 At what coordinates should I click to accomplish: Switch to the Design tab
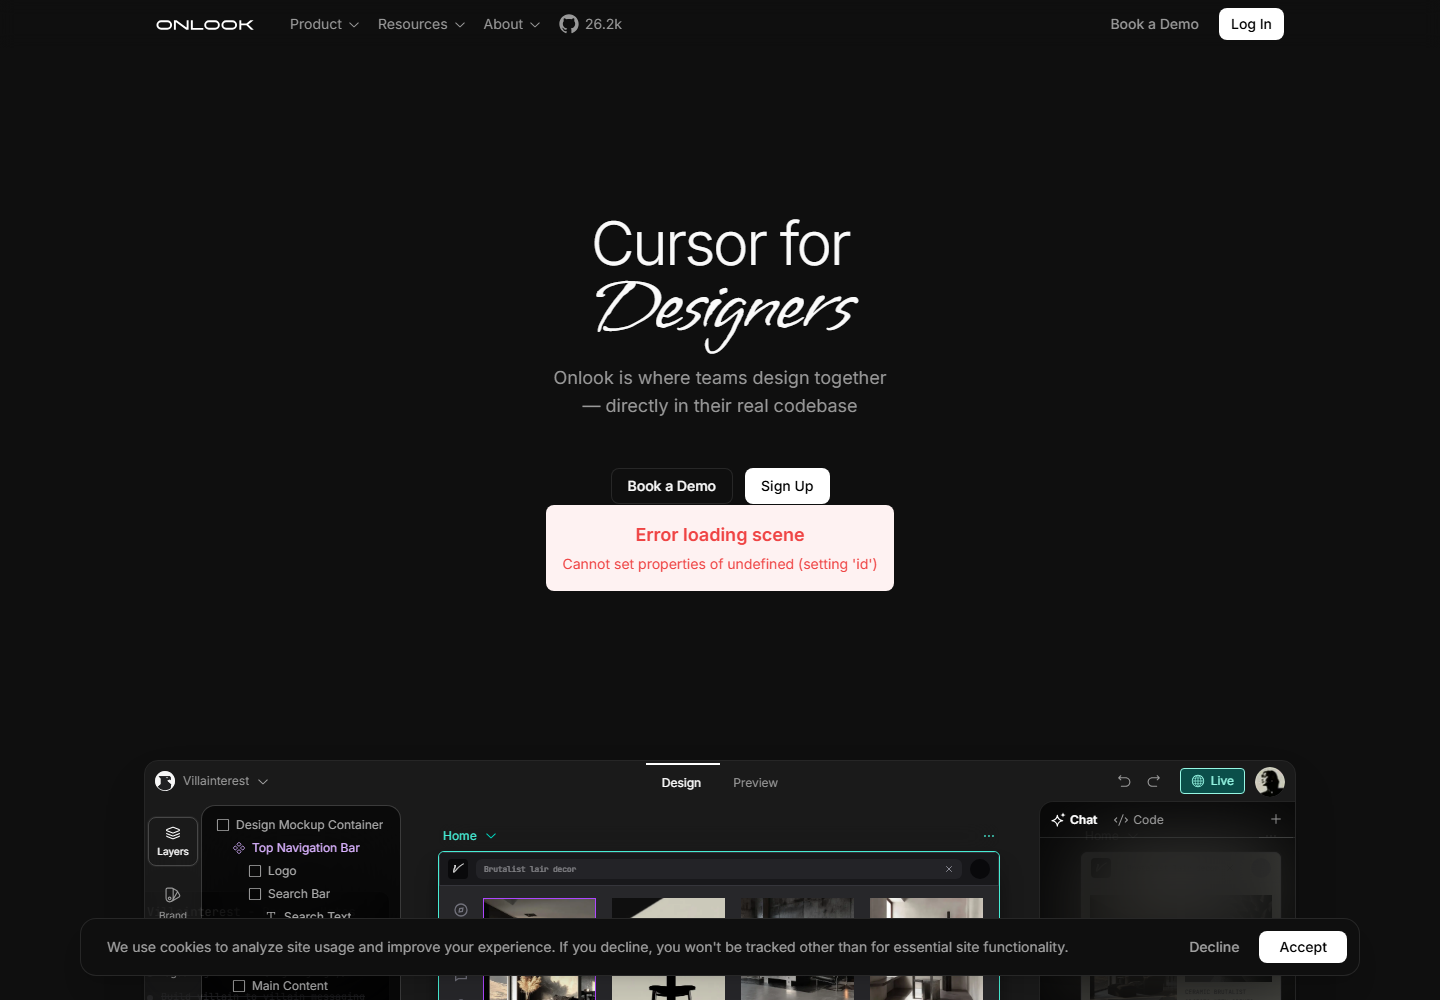pyautogui.click(x=681, y=783)
